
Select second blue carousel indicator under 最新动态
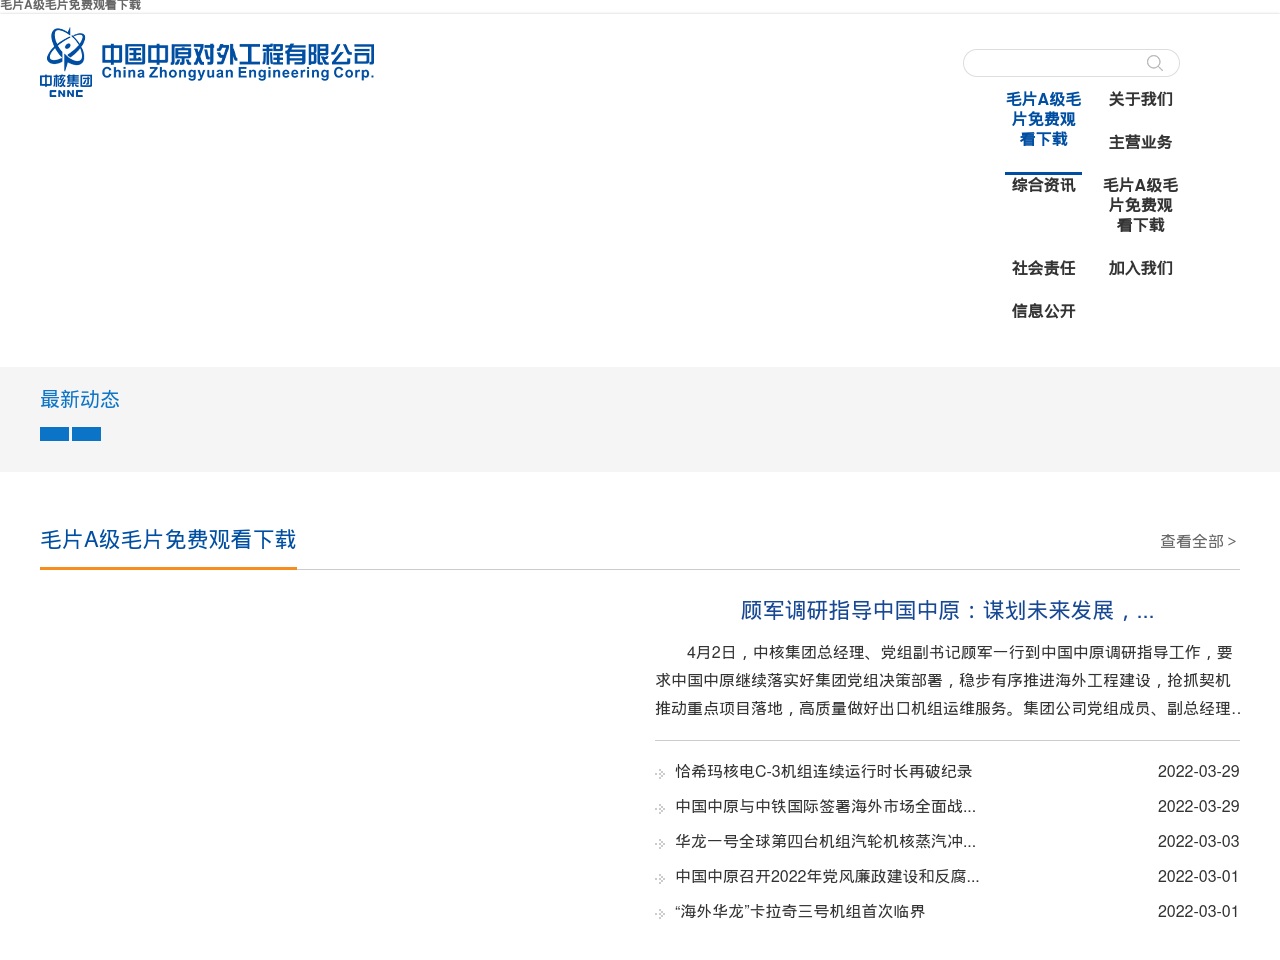86,434
